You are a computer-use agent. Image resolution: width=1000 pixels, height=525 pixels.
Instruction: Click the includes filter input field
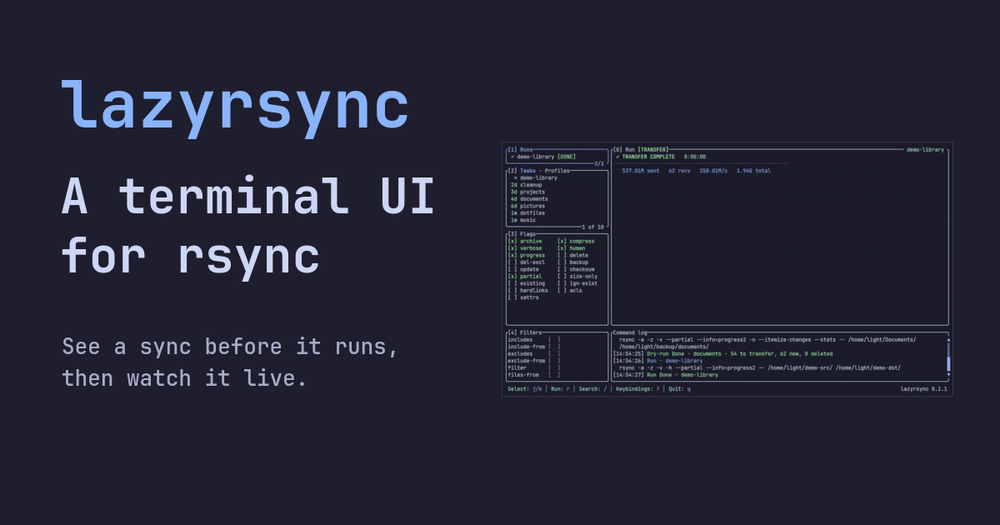(554, 340)
